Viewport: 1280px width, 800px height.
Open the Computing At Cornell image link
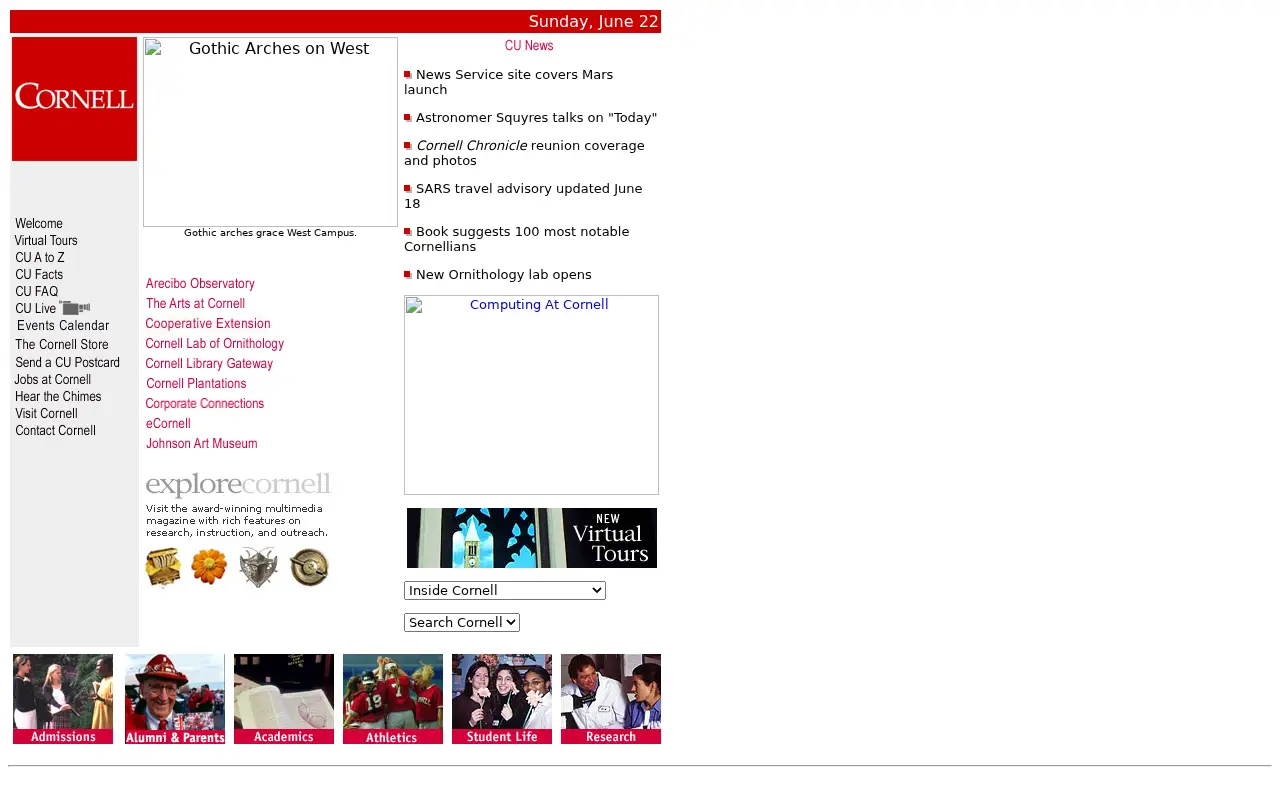(x=531, y=395)
